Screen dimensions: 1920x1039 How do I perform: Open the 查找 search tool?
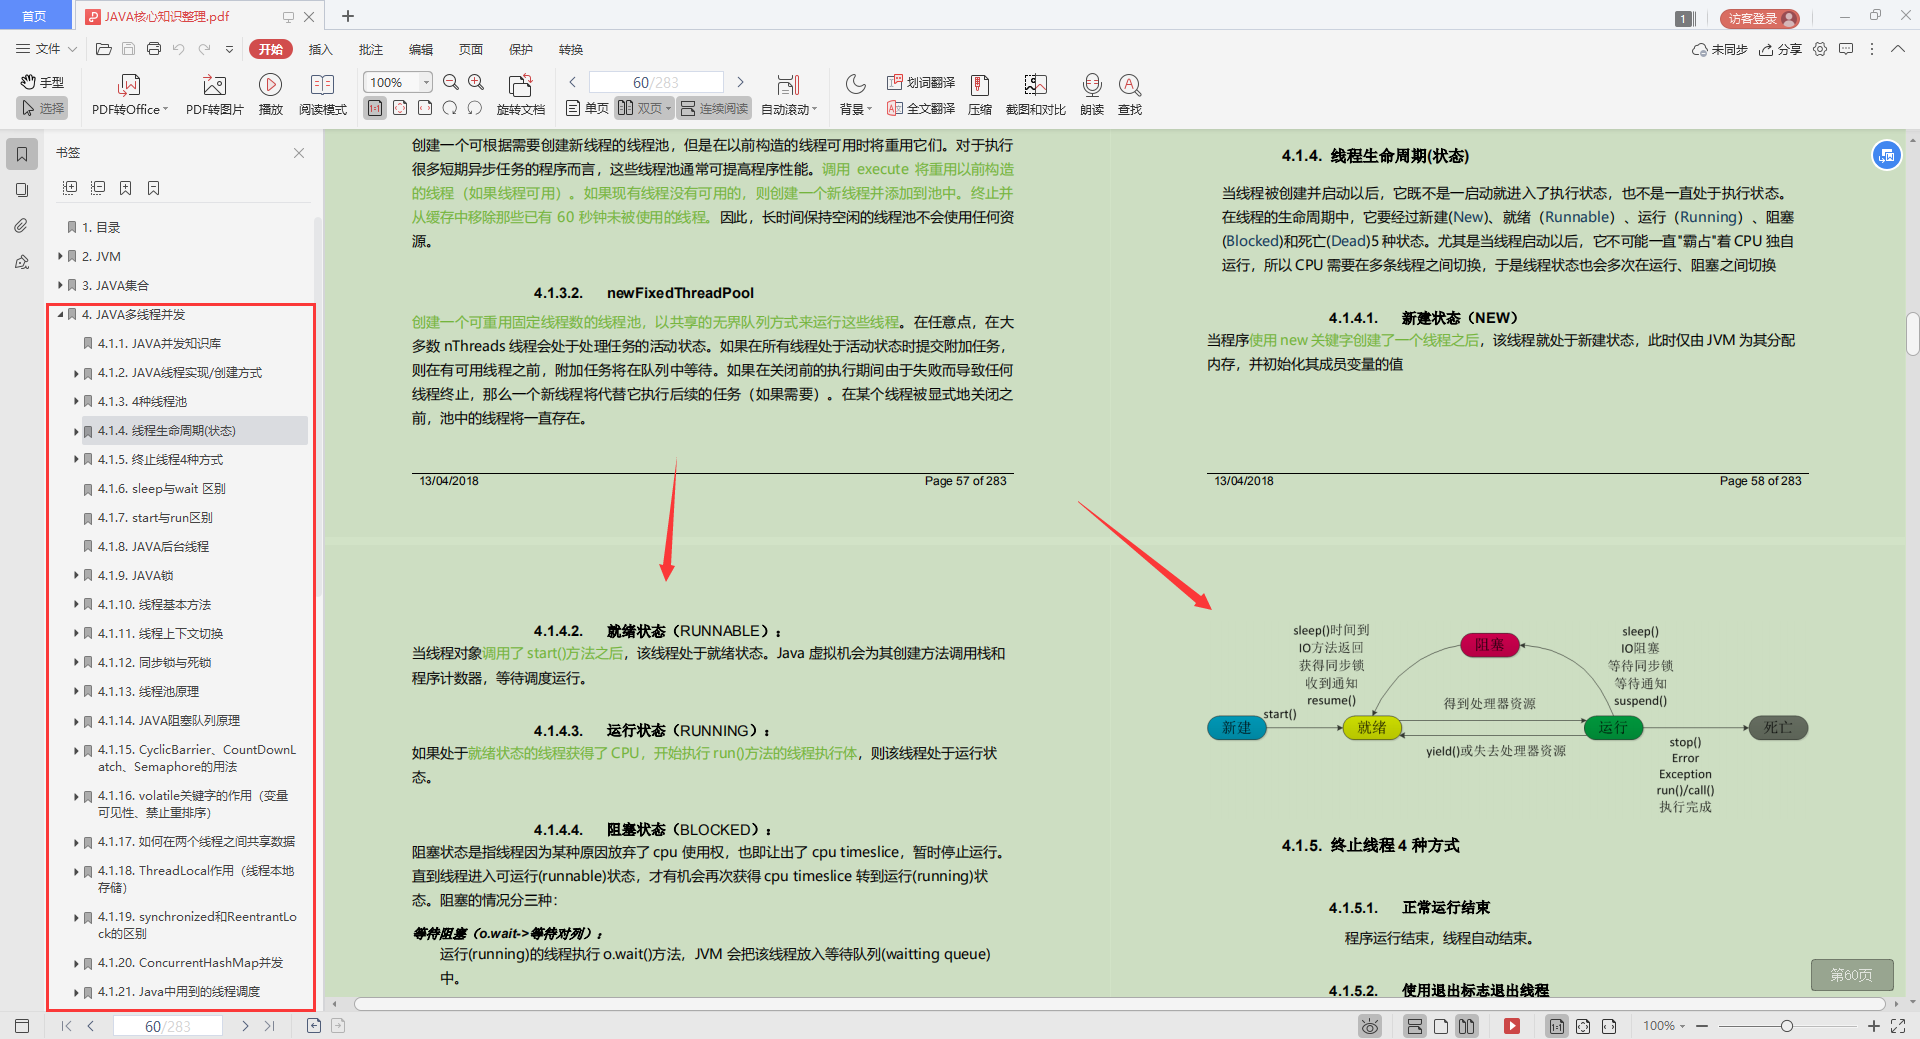(x=1130, y=95)
